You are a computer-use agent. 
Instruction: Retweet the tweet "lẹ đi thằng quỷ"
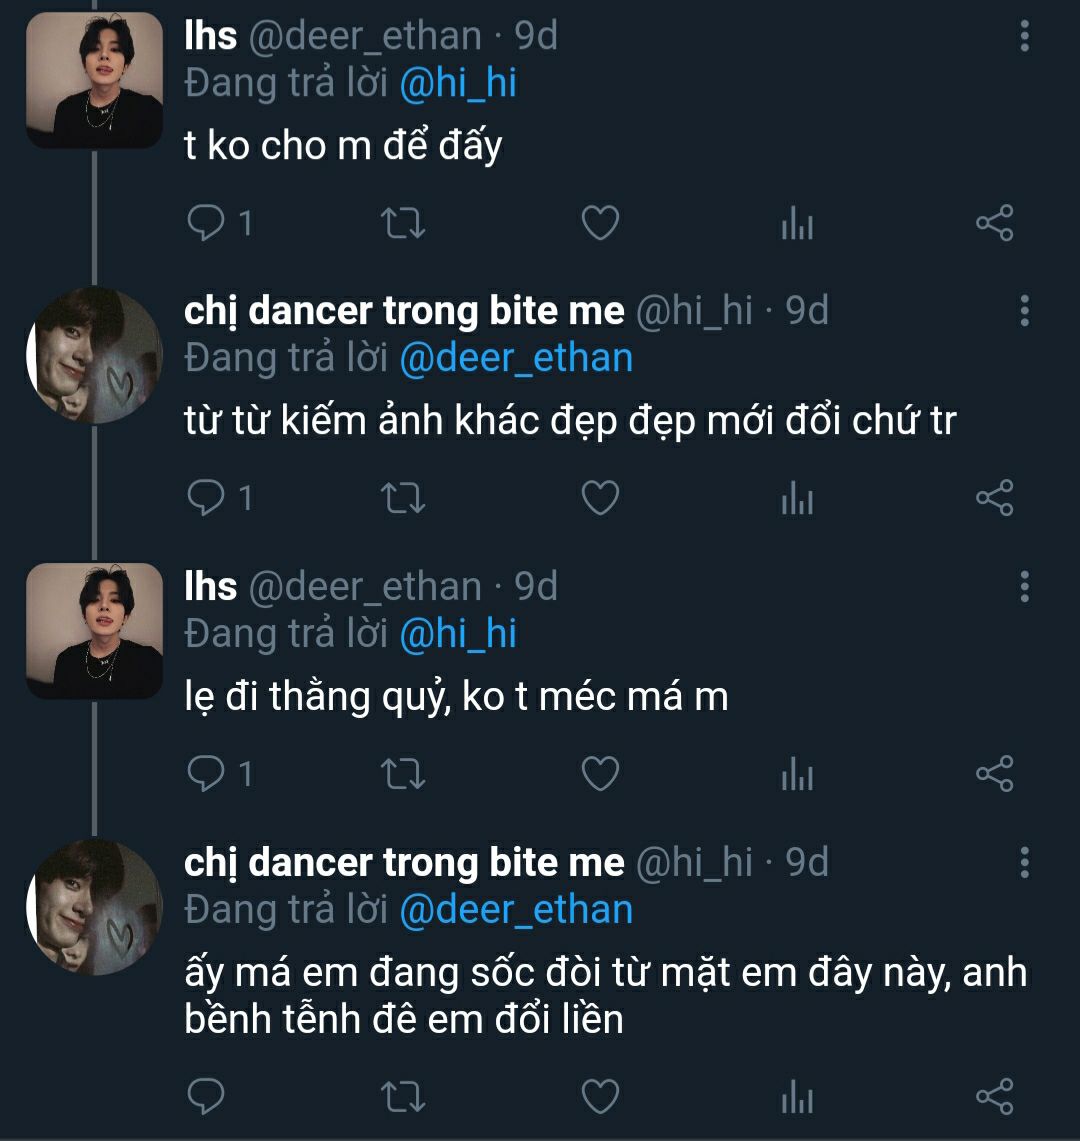(x=404, y=773)
